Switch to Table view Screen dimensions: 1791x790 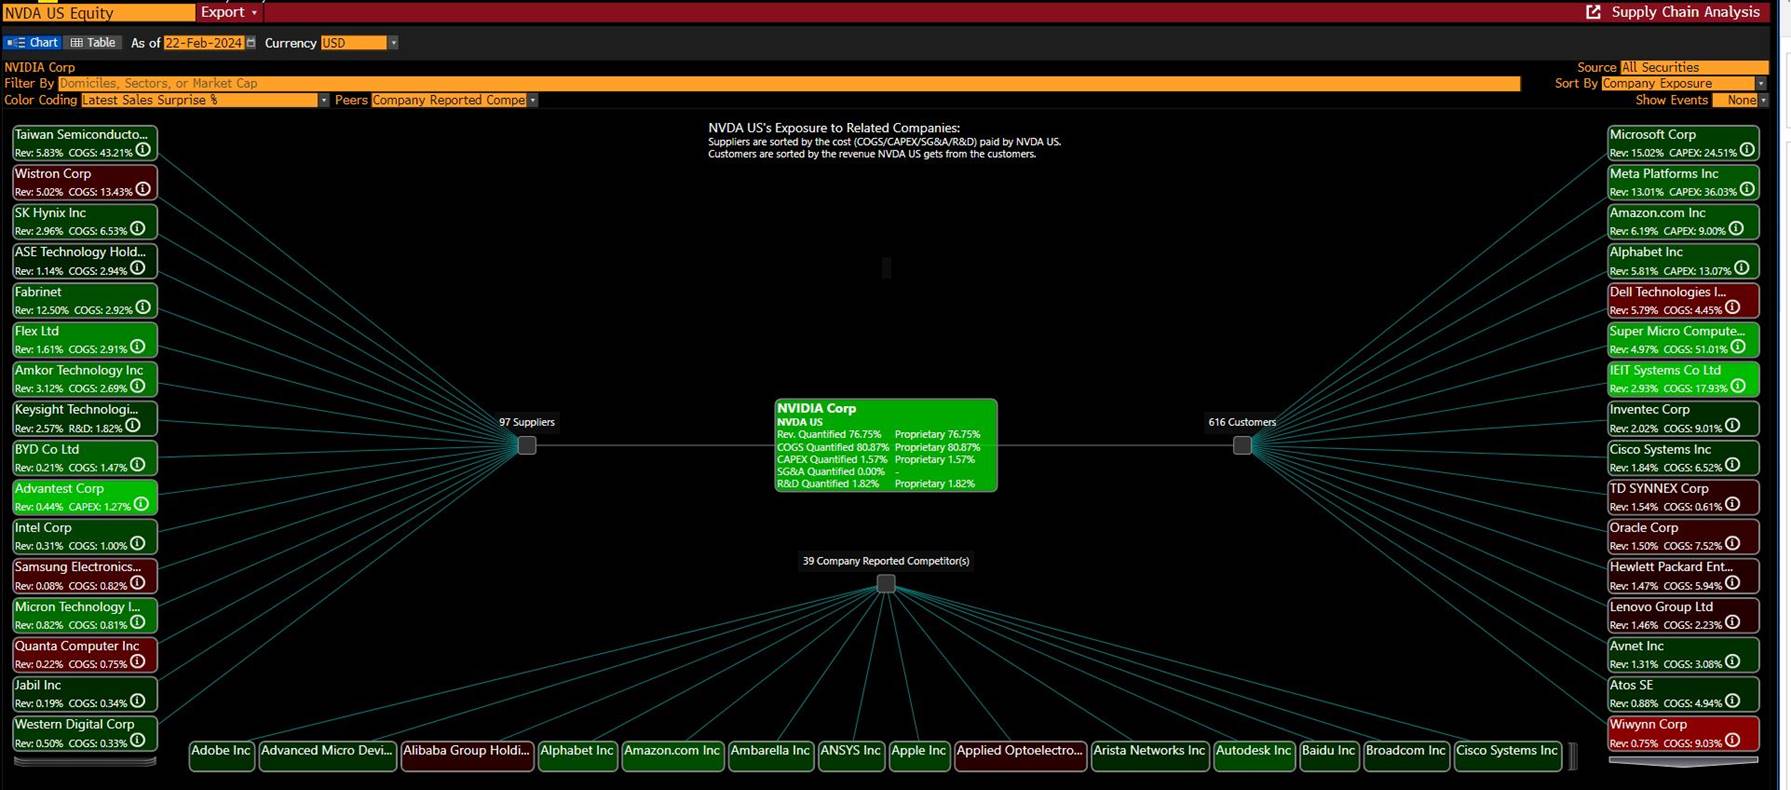(93, 43)
